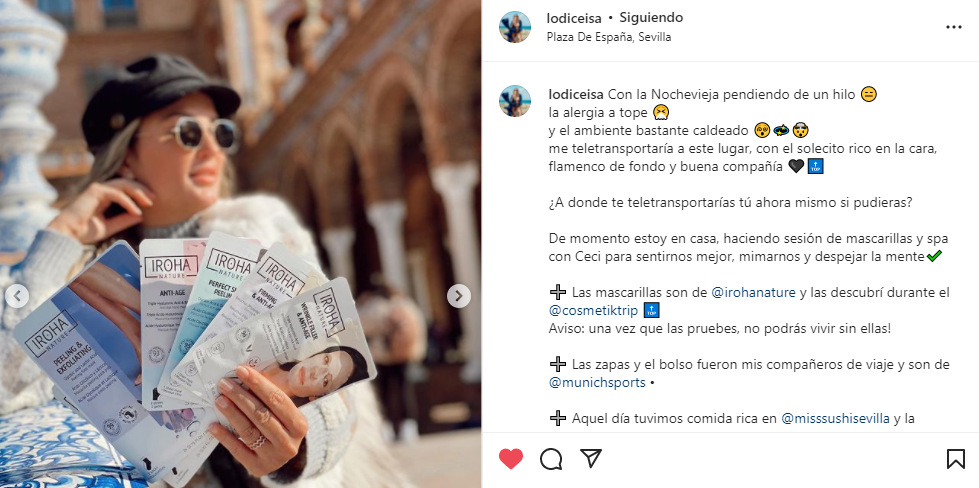Visit the @munichsports profile link
The image size is (979, 488).
tap(597, 383)
